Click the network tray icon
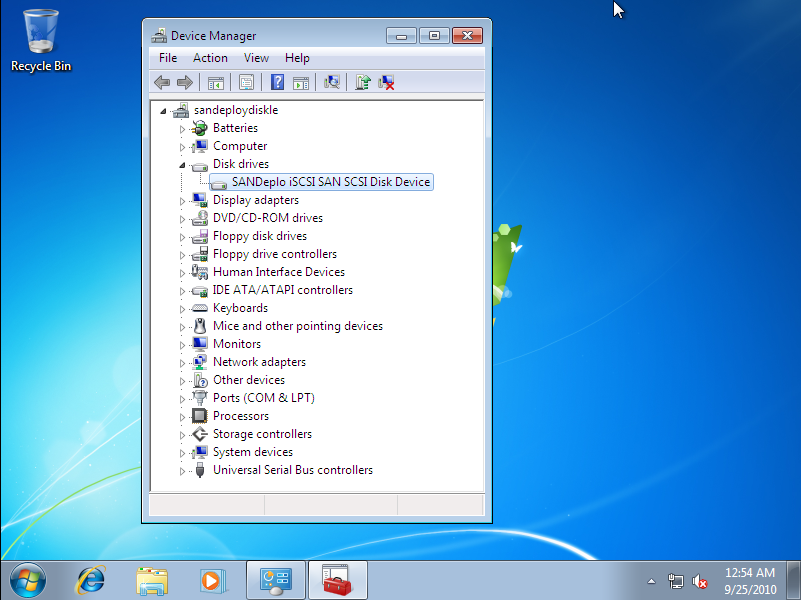 [x=675, y=582]
